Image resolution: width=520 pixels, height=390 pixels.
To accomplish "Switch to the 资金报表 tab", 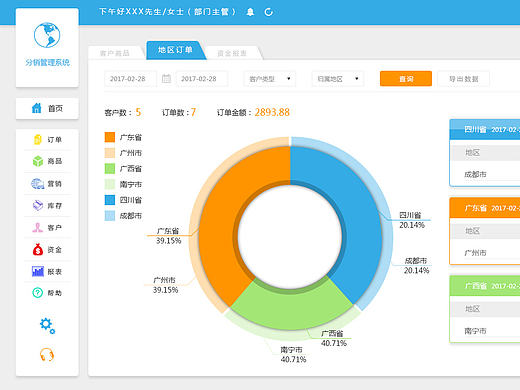I will [232, 53].
